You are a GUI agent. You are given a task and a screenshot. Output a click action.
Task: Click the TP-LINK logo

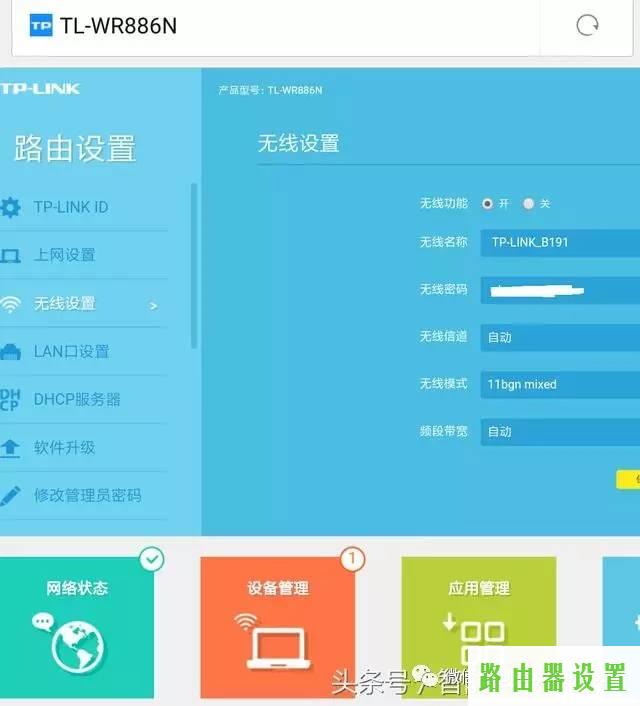40,89
